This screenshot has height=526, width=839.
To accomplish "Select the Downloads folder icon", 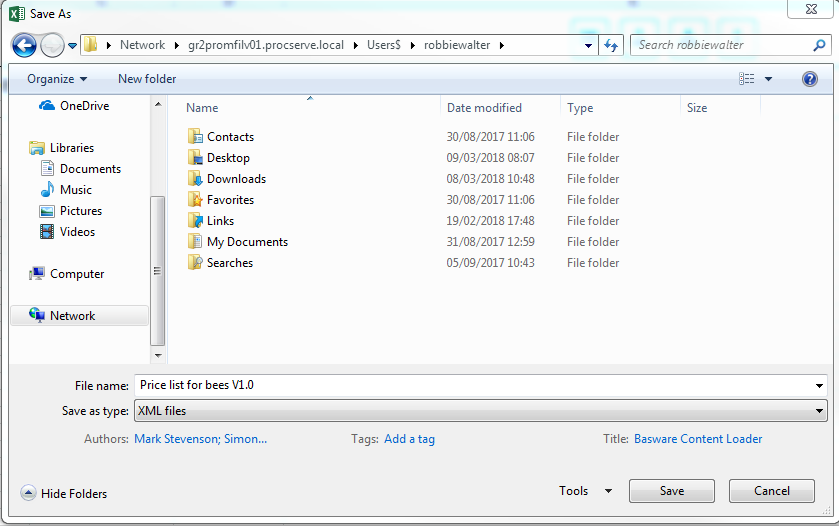I will [x=195, y=179].
